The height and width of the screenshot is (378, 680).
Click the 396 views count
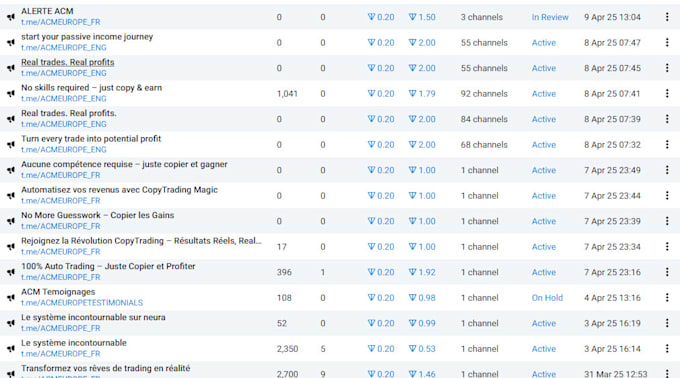pyautogui.click(x=284, y=272)
